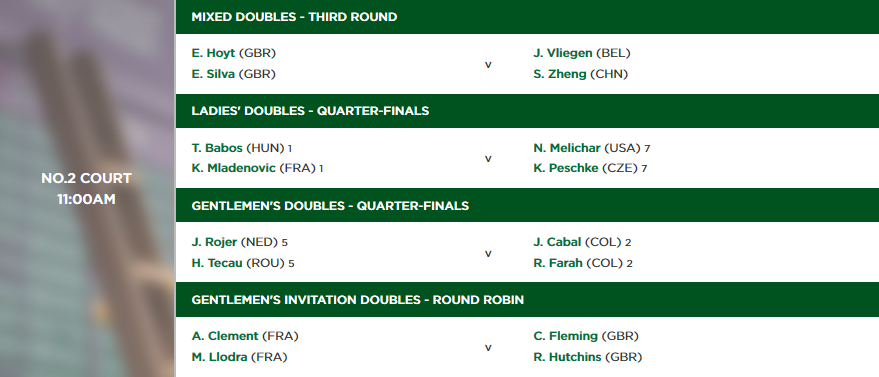
Task: View T. Babos player profile
Action: (x=217, y=148)
